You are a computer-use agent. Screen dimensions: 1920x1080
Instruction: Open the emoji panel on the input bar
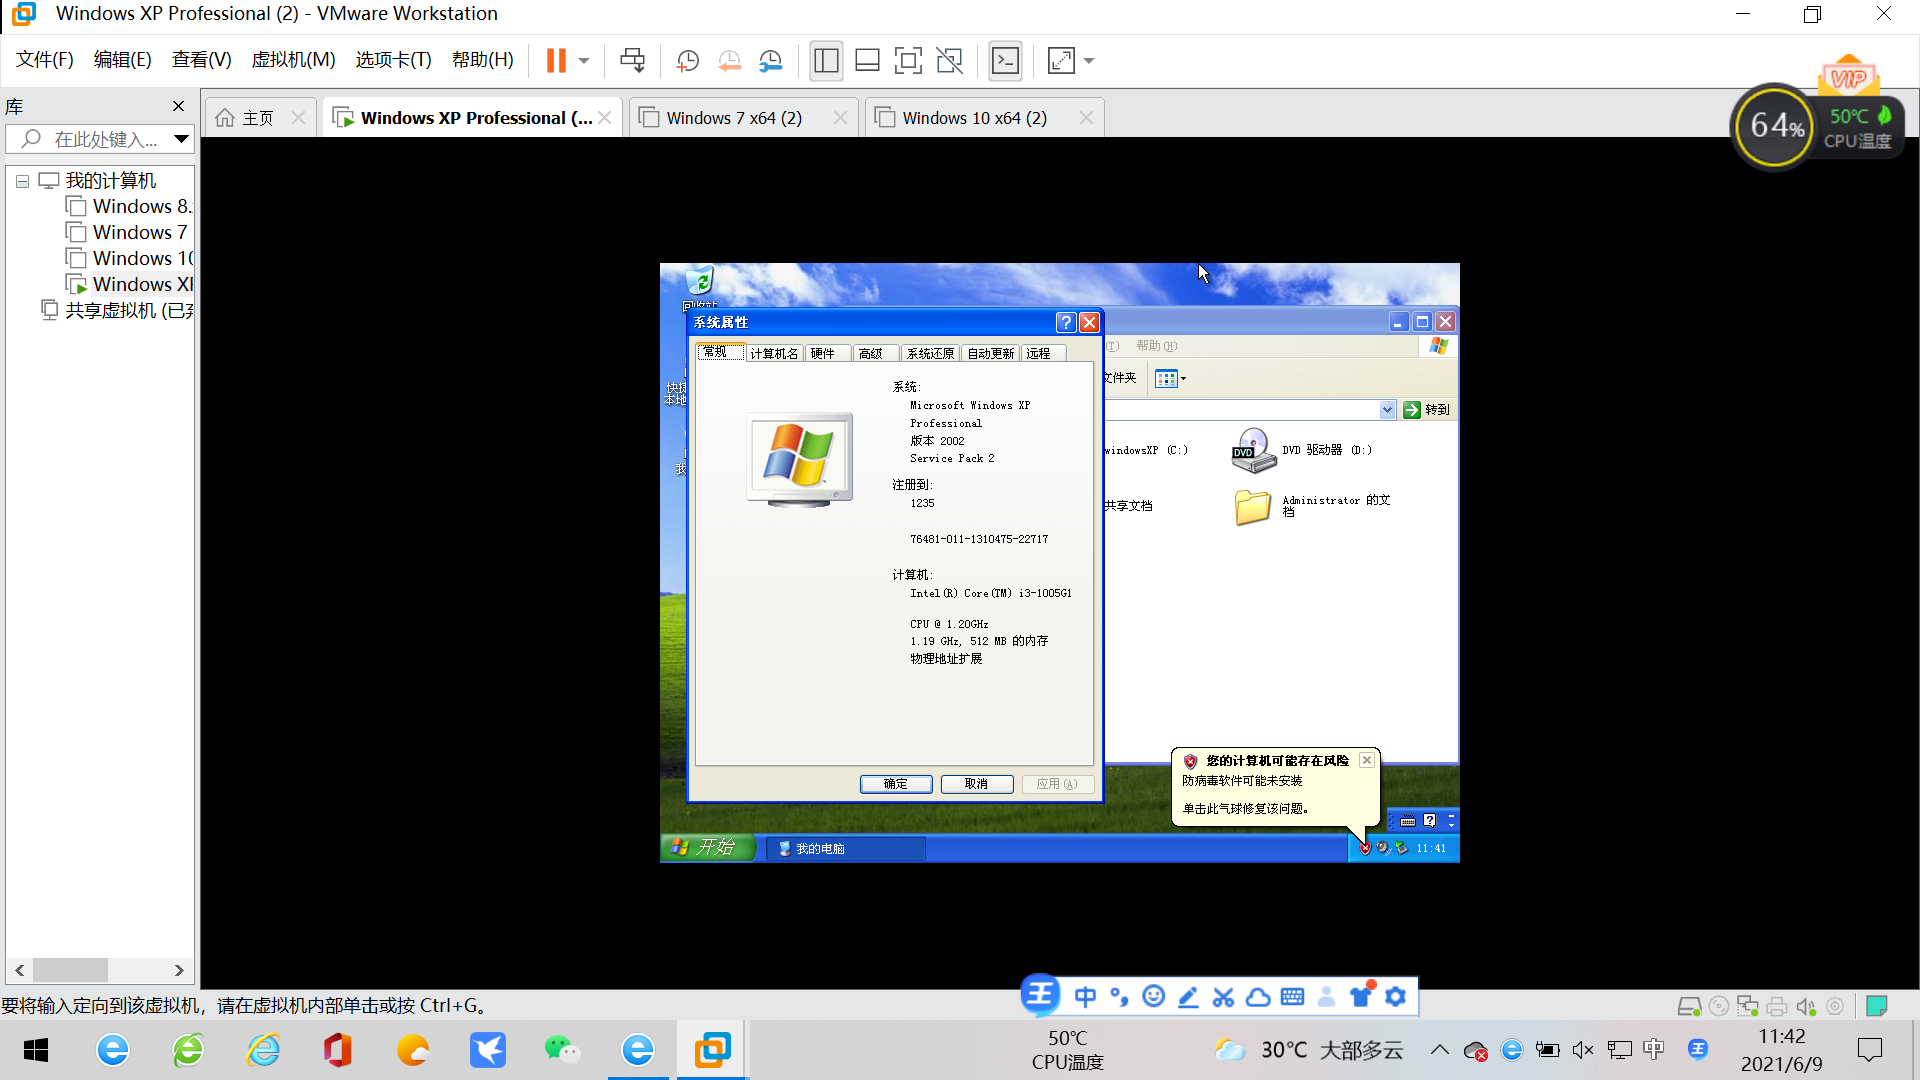(1154, 996)
